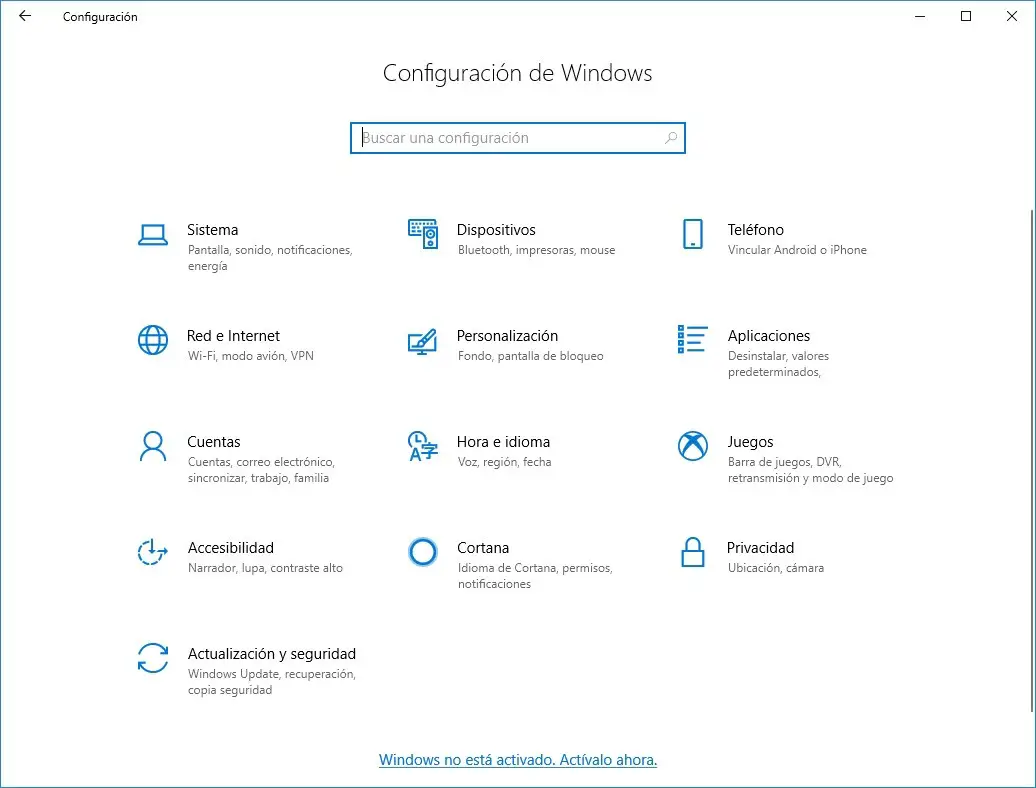Select the Privacidad heading
Screen dimensions: 1036x788
pos(760,548)
